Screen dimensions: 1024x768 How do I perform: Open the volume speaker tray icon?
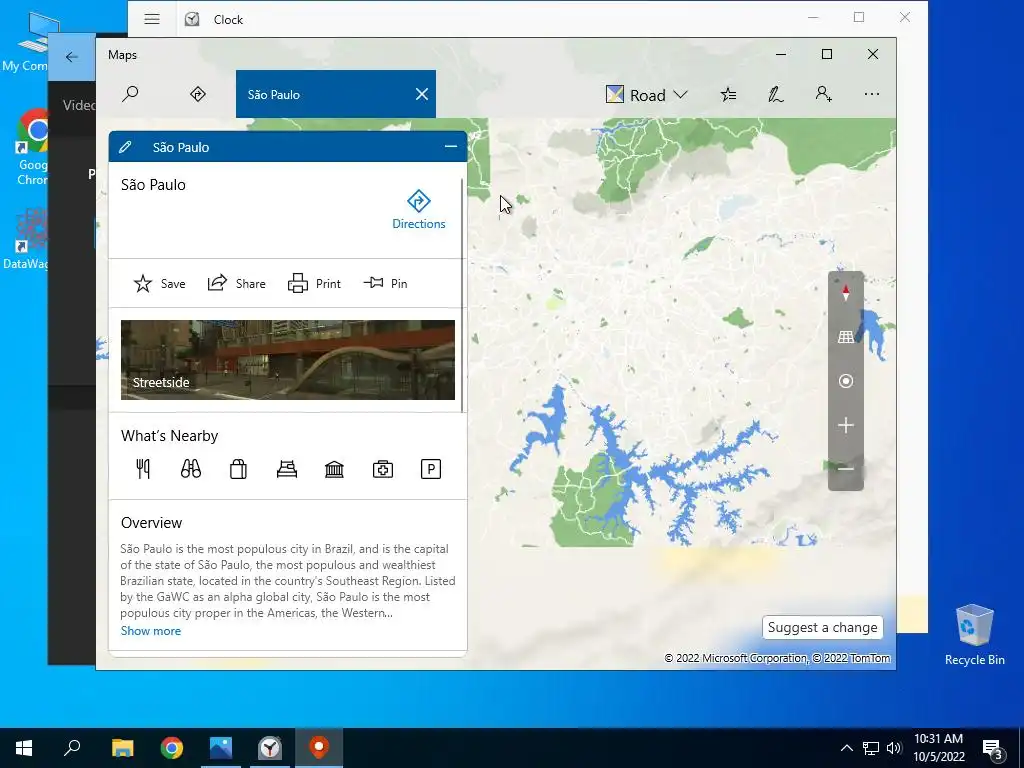coord(894,748)
